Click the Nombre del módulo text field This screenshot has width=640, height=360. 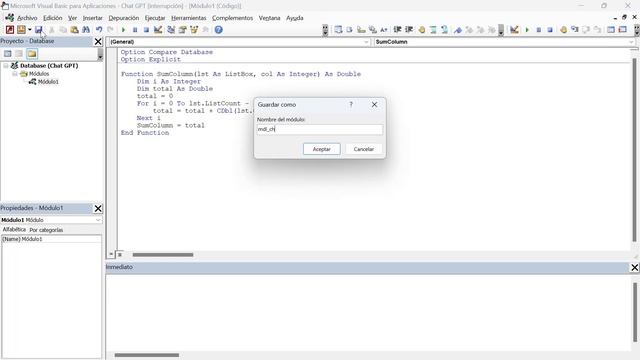[x=320, y=129]
